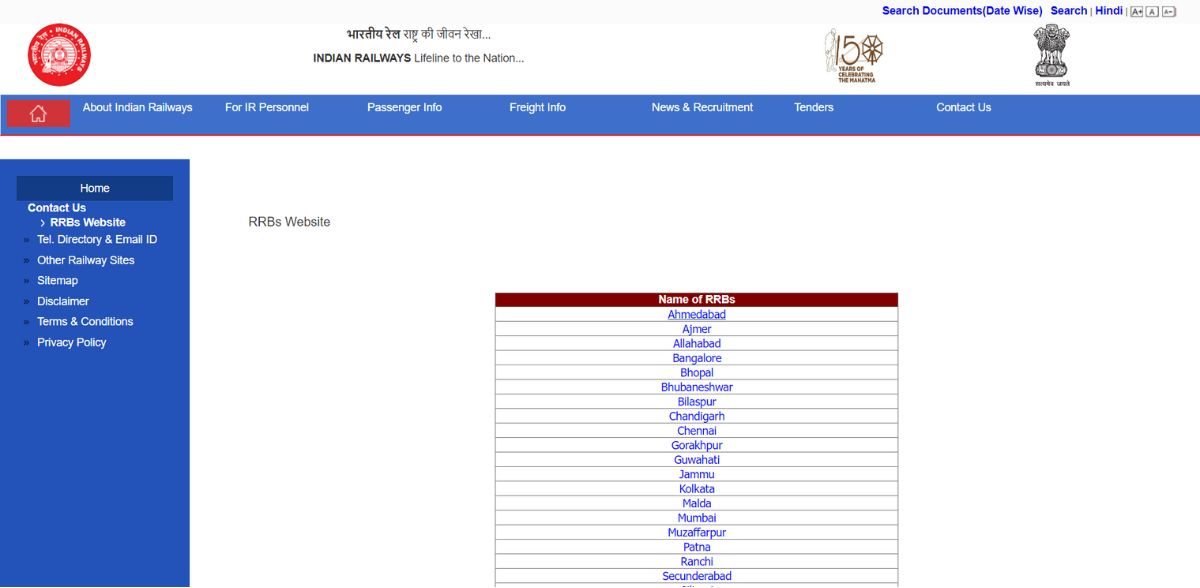Reset font size with plain A icon
Viewport: 1200px width, 588px height.
click(1152, 12)
